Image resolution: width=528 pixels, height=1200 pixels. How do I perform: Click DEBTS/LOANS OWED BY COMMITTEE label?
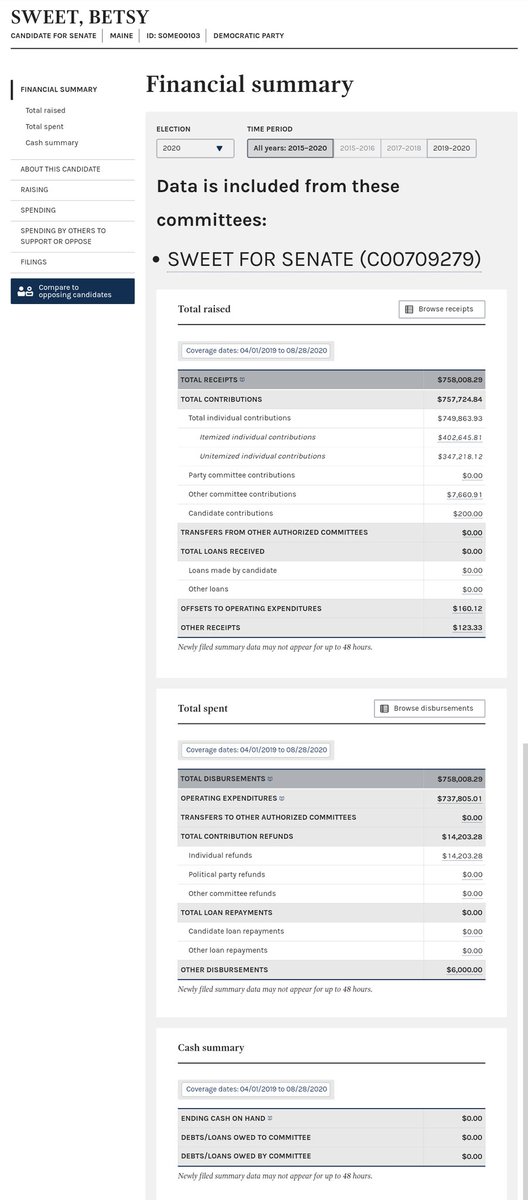pos(245,1156)
